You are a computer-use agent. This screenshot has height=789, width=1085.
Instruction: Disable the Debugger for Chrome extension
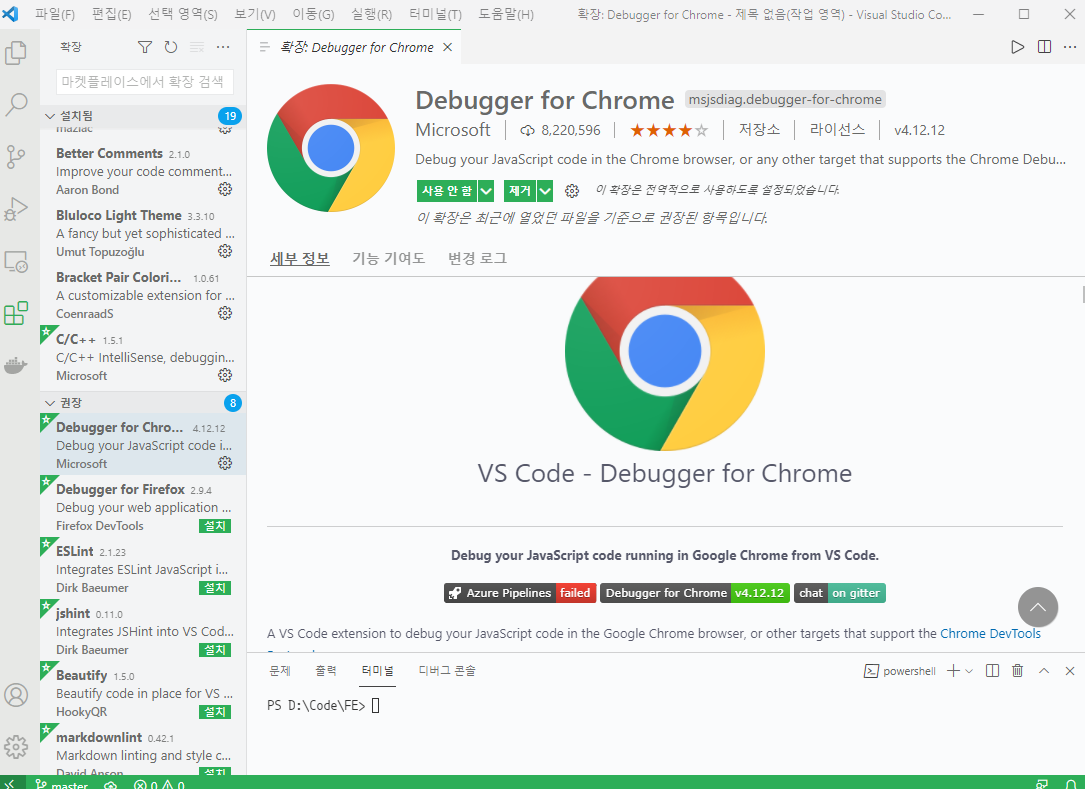click(447, 190)
